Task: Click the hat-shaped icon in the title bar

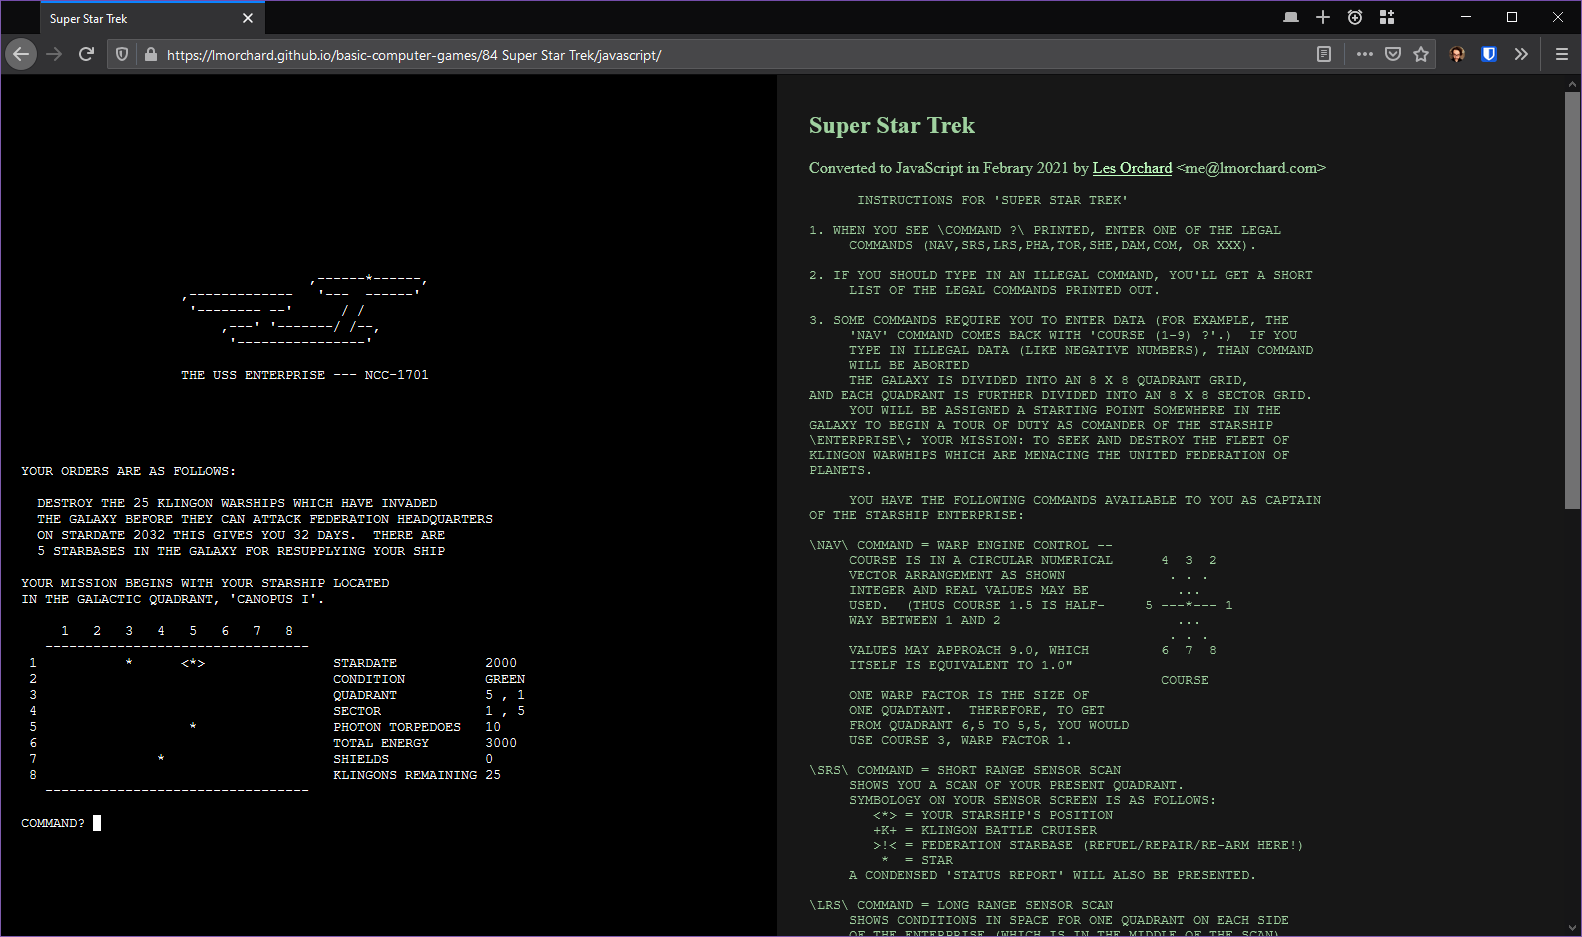Action: click(1291, 17)
